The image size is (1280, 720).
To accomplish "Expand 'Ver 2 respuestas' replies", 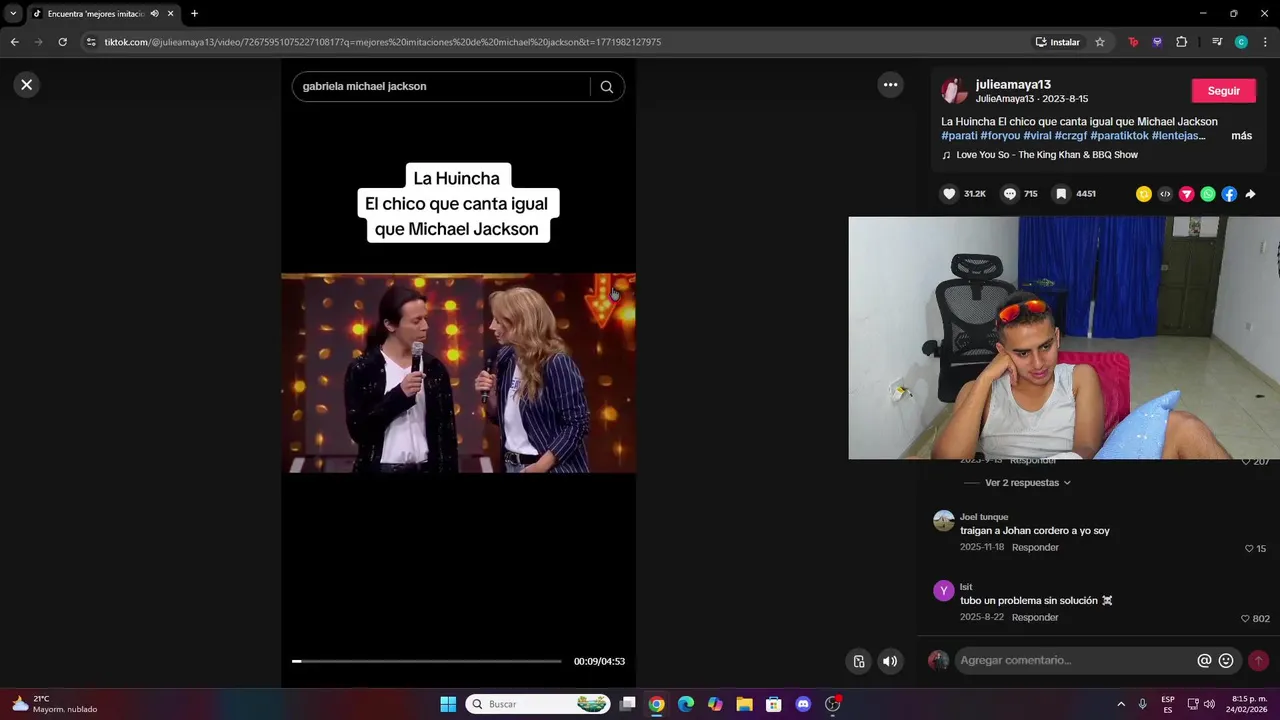I will click(1028, 483).
